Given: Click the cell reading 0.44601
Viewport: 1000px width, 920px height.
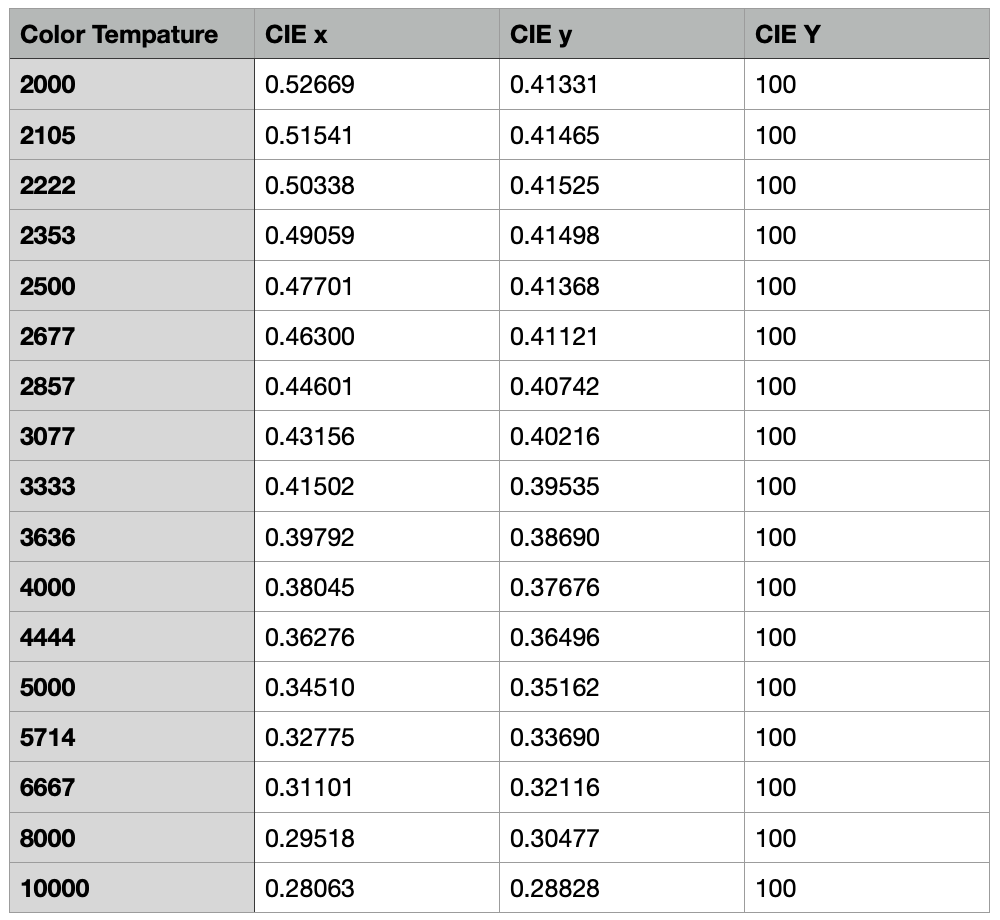Looking at the screenshot, I should click(x=310, y=387).
